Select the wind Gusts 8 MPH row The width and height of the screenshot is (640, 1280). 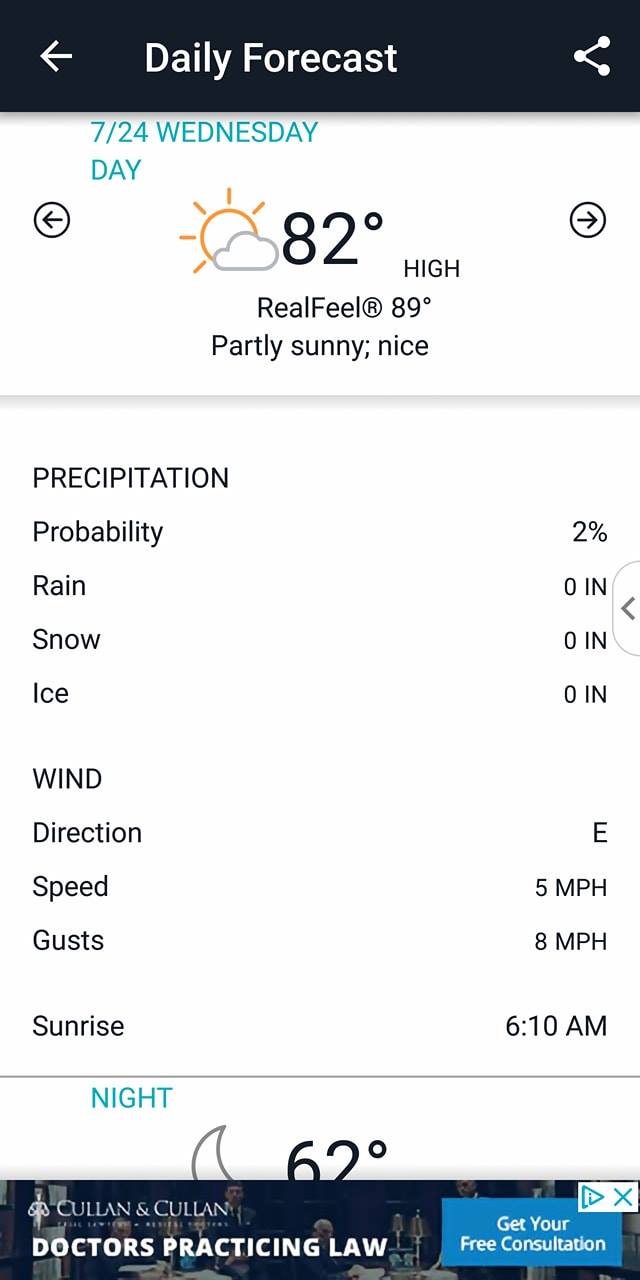[320, 941]
